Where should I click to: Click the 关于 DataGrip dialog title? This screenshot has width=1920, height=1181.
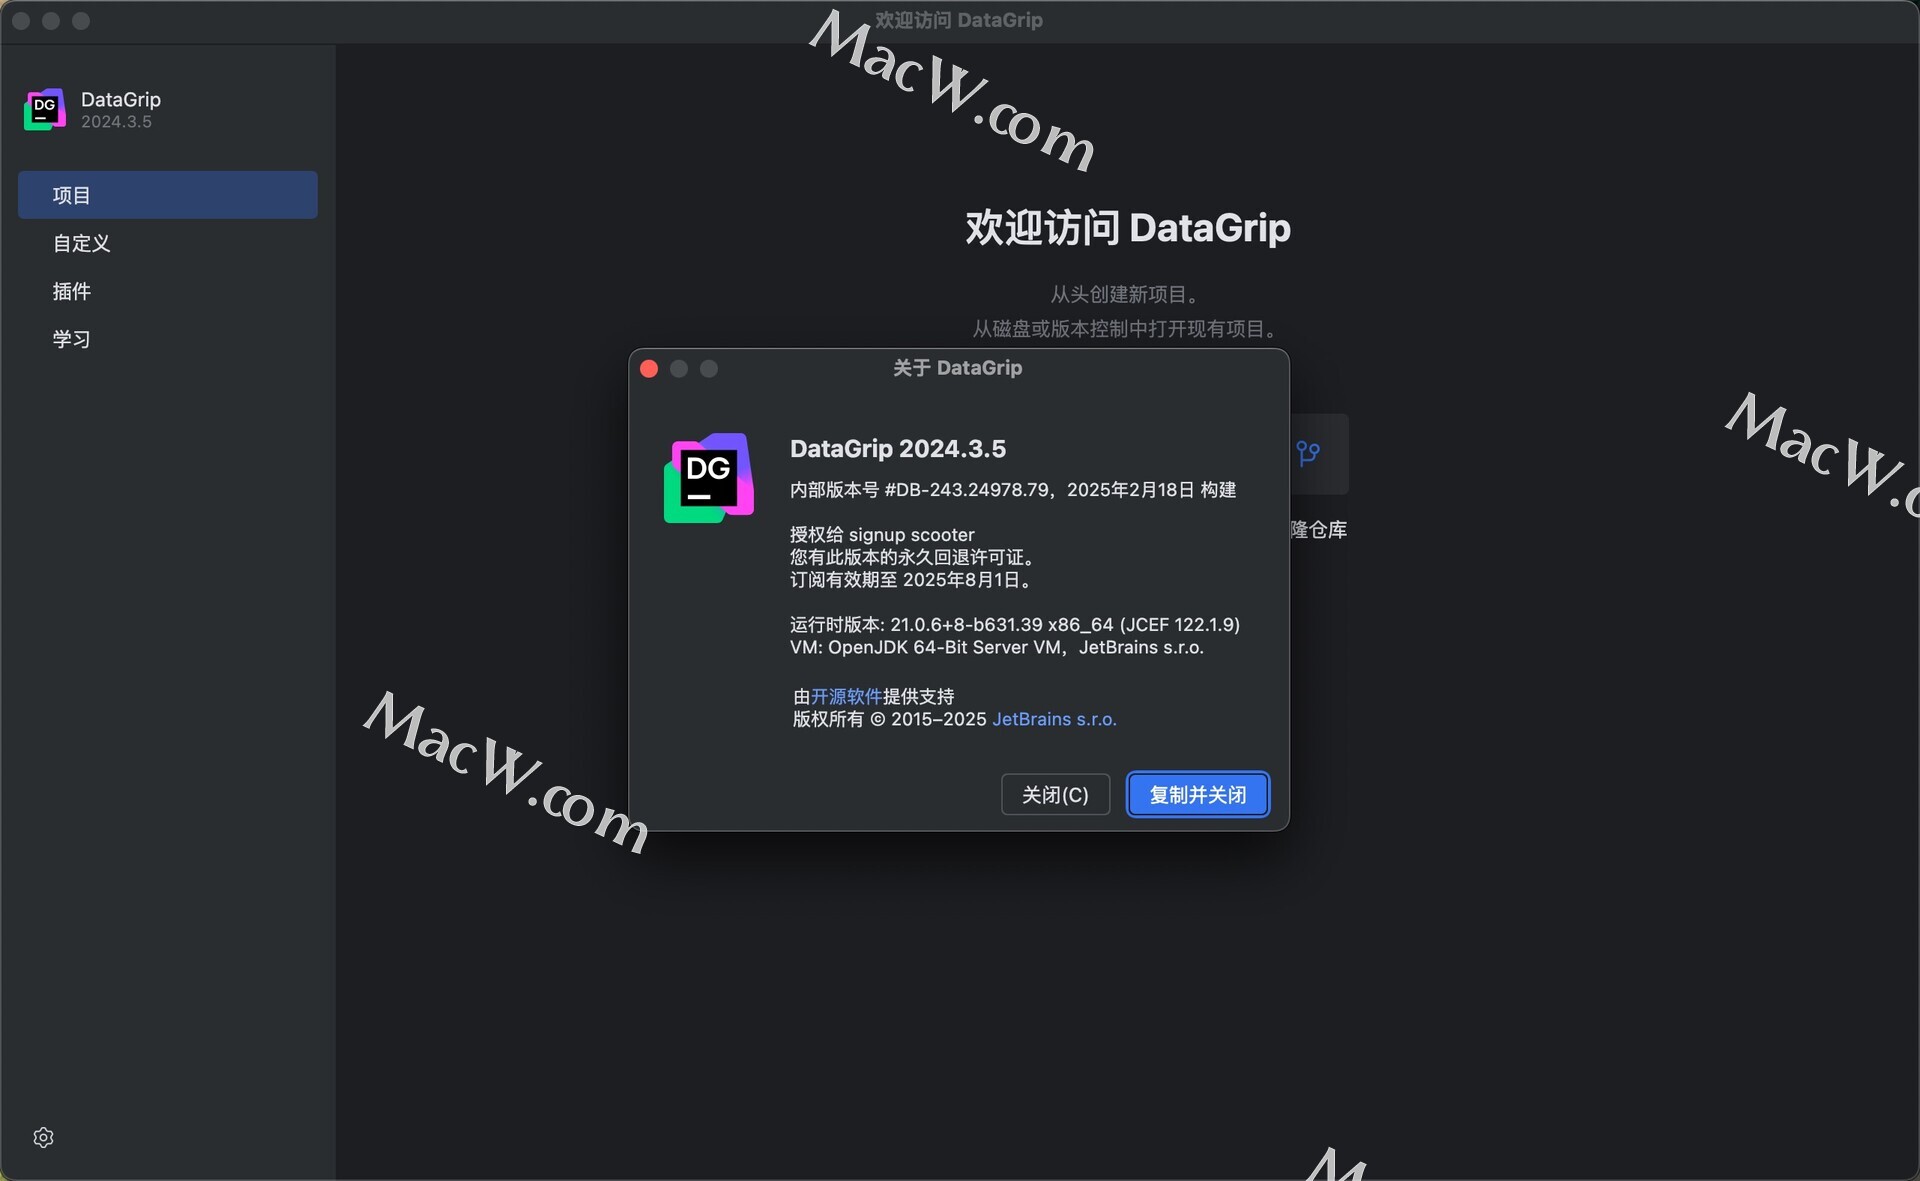[x=957, y=368]
